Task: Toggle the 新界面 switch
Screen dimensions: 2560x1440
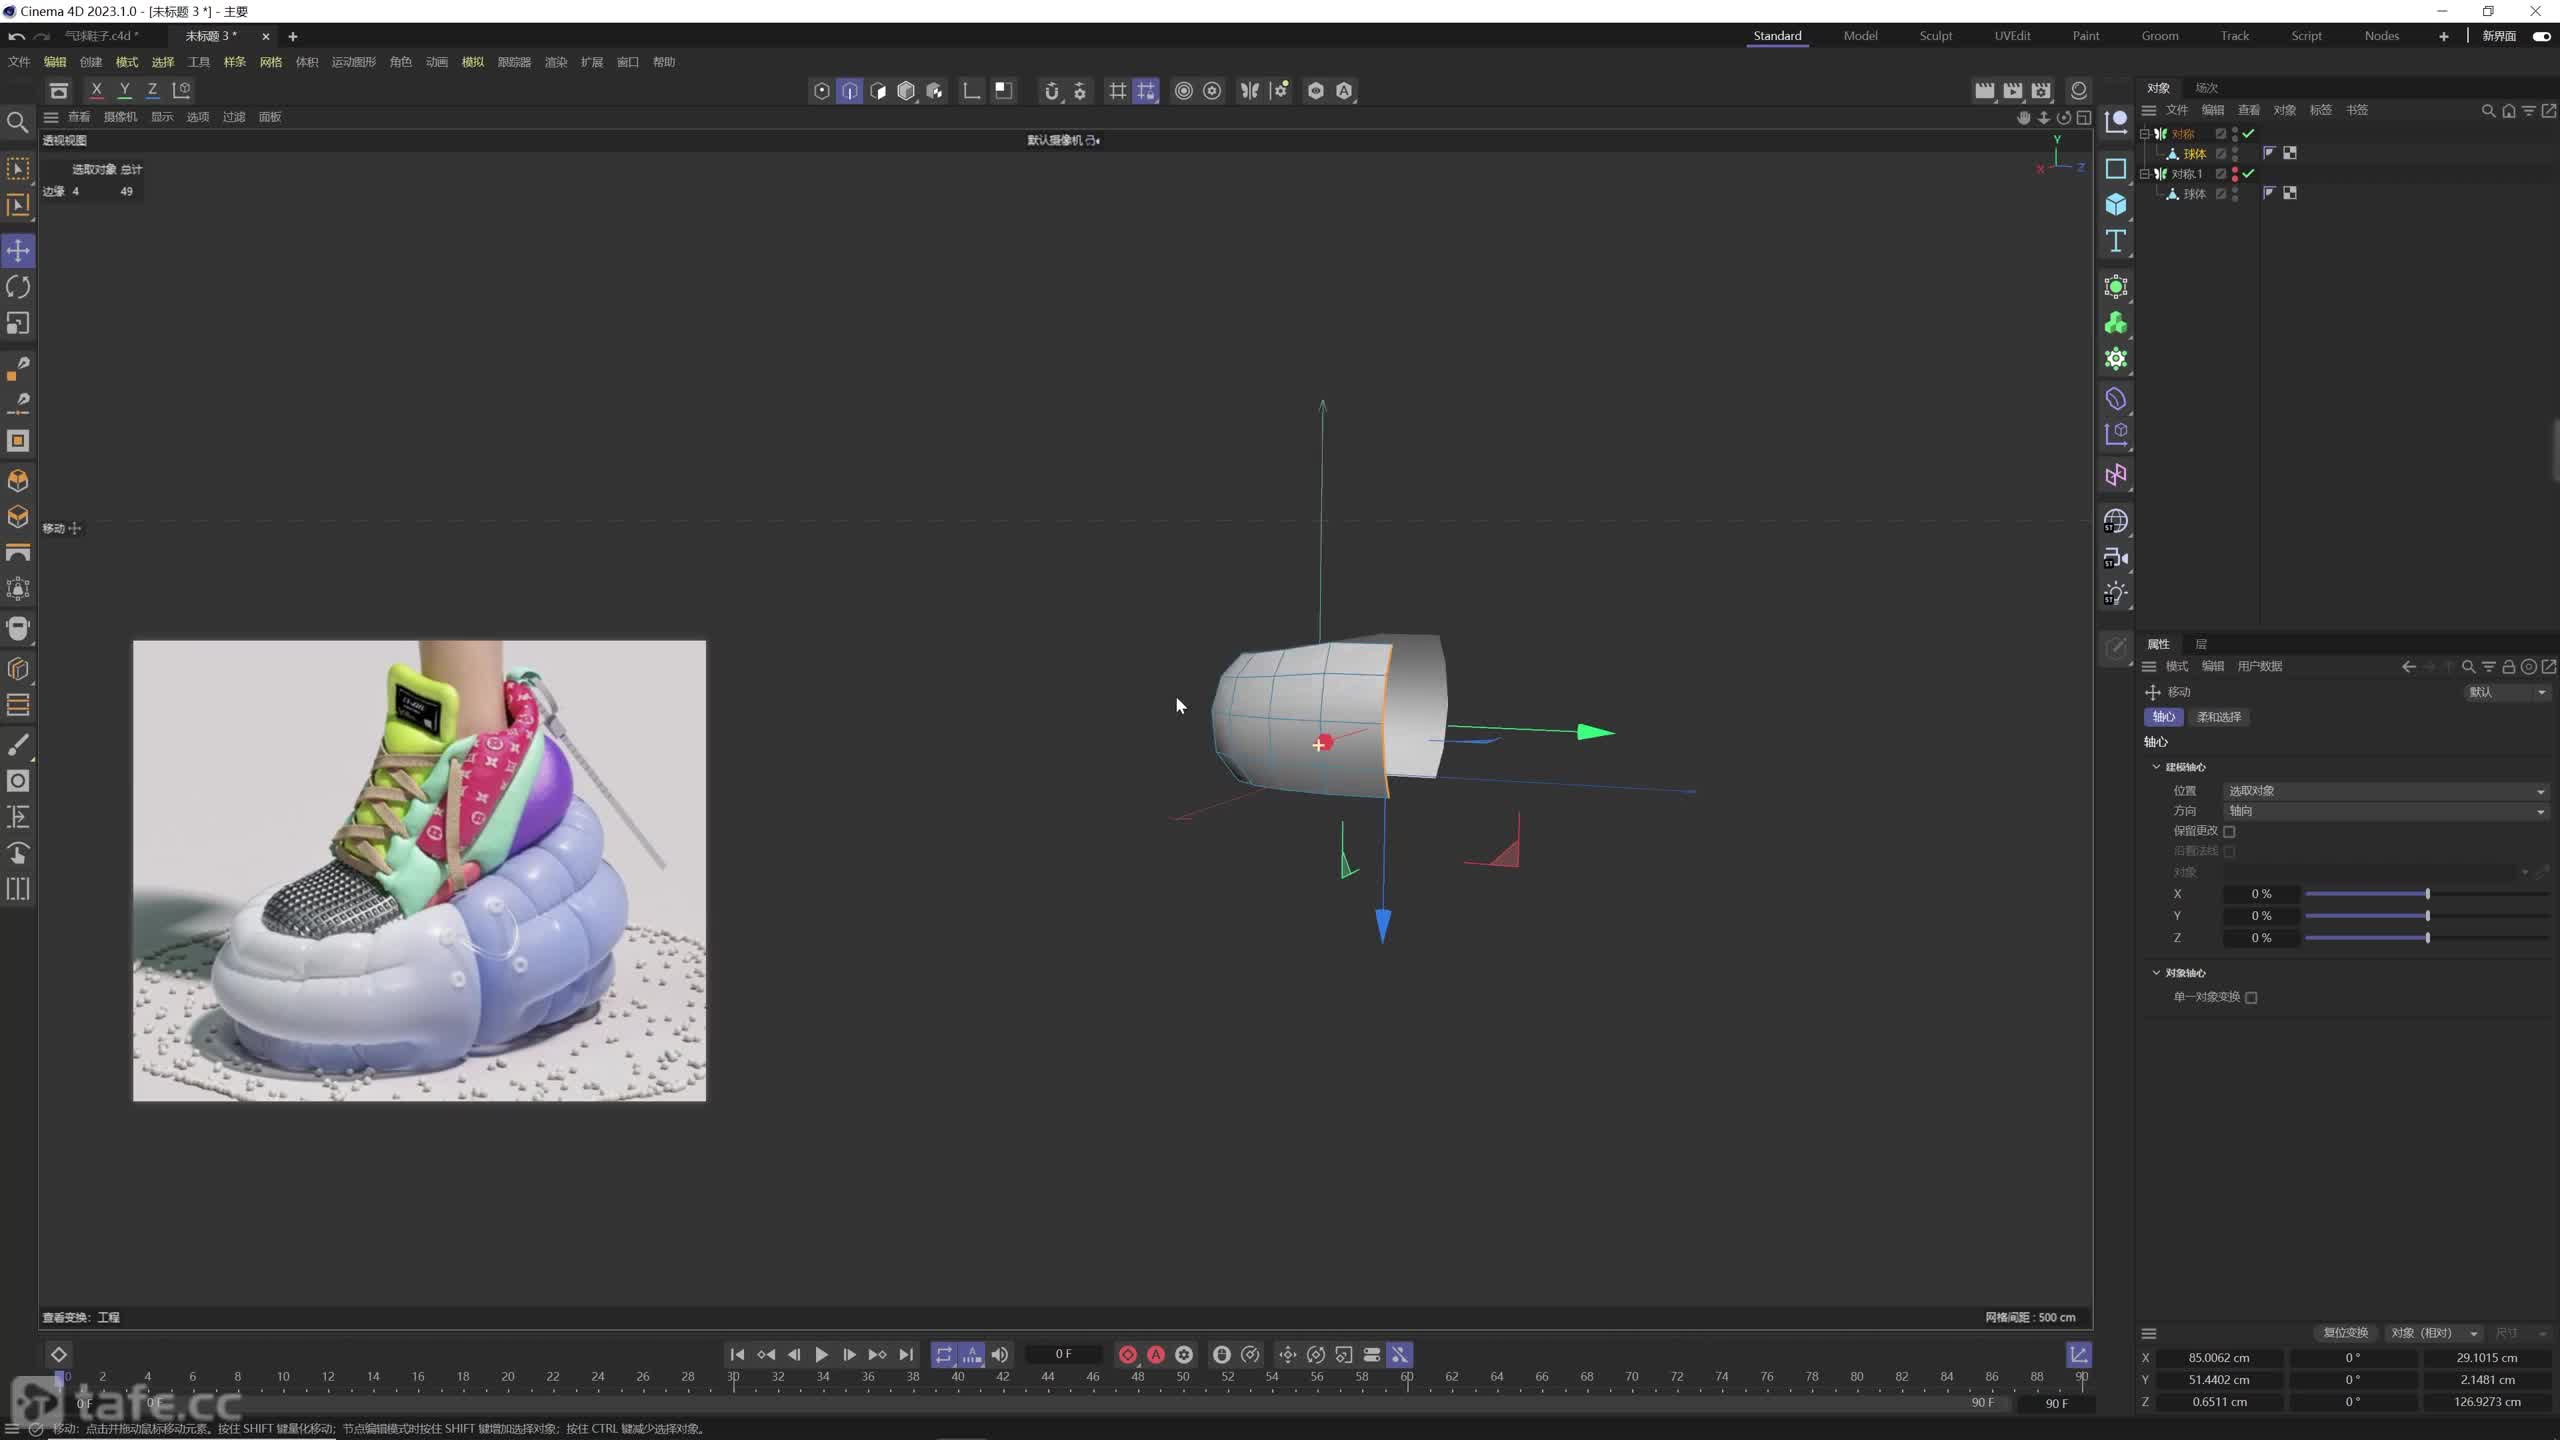Action: [x=2541, y=36]
